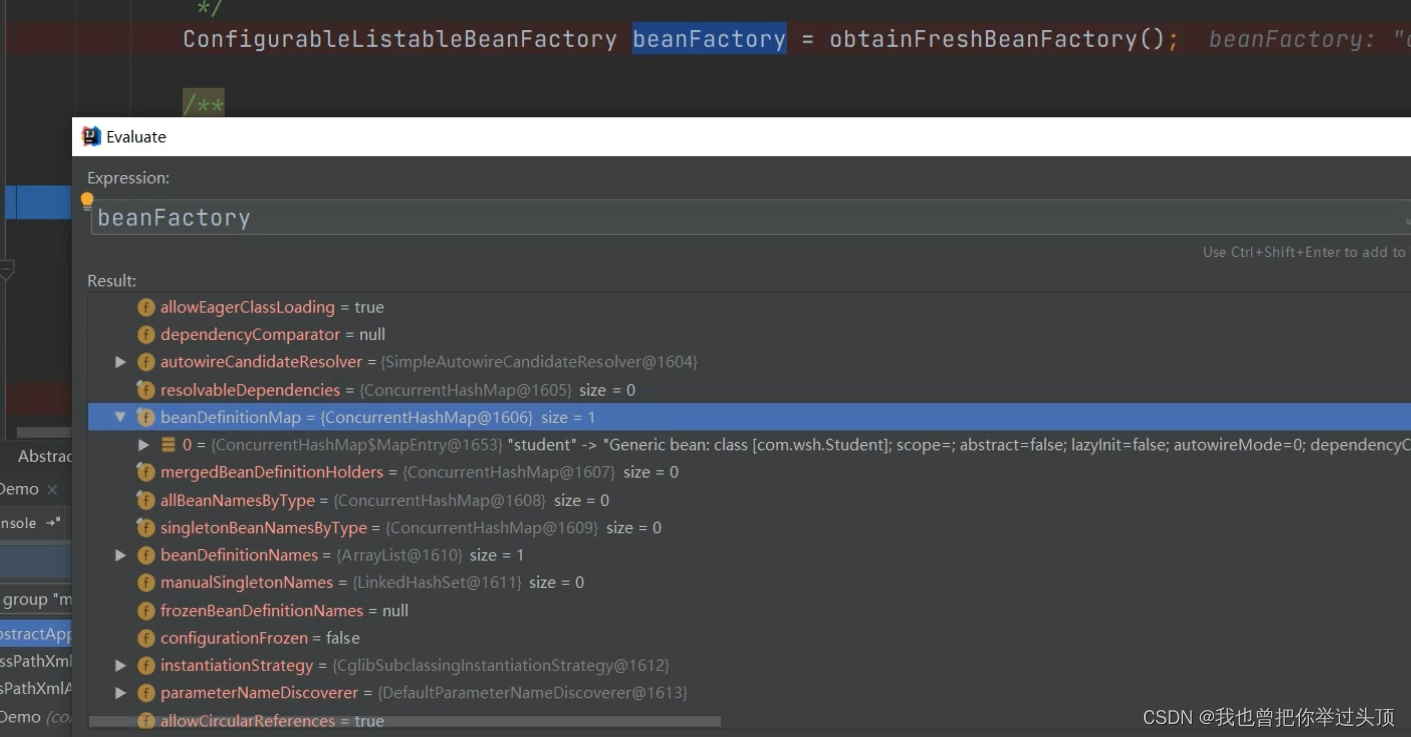Select allowCircularReferences = true row
This screenshot has height=737, width=1411.
click(749, 720)
